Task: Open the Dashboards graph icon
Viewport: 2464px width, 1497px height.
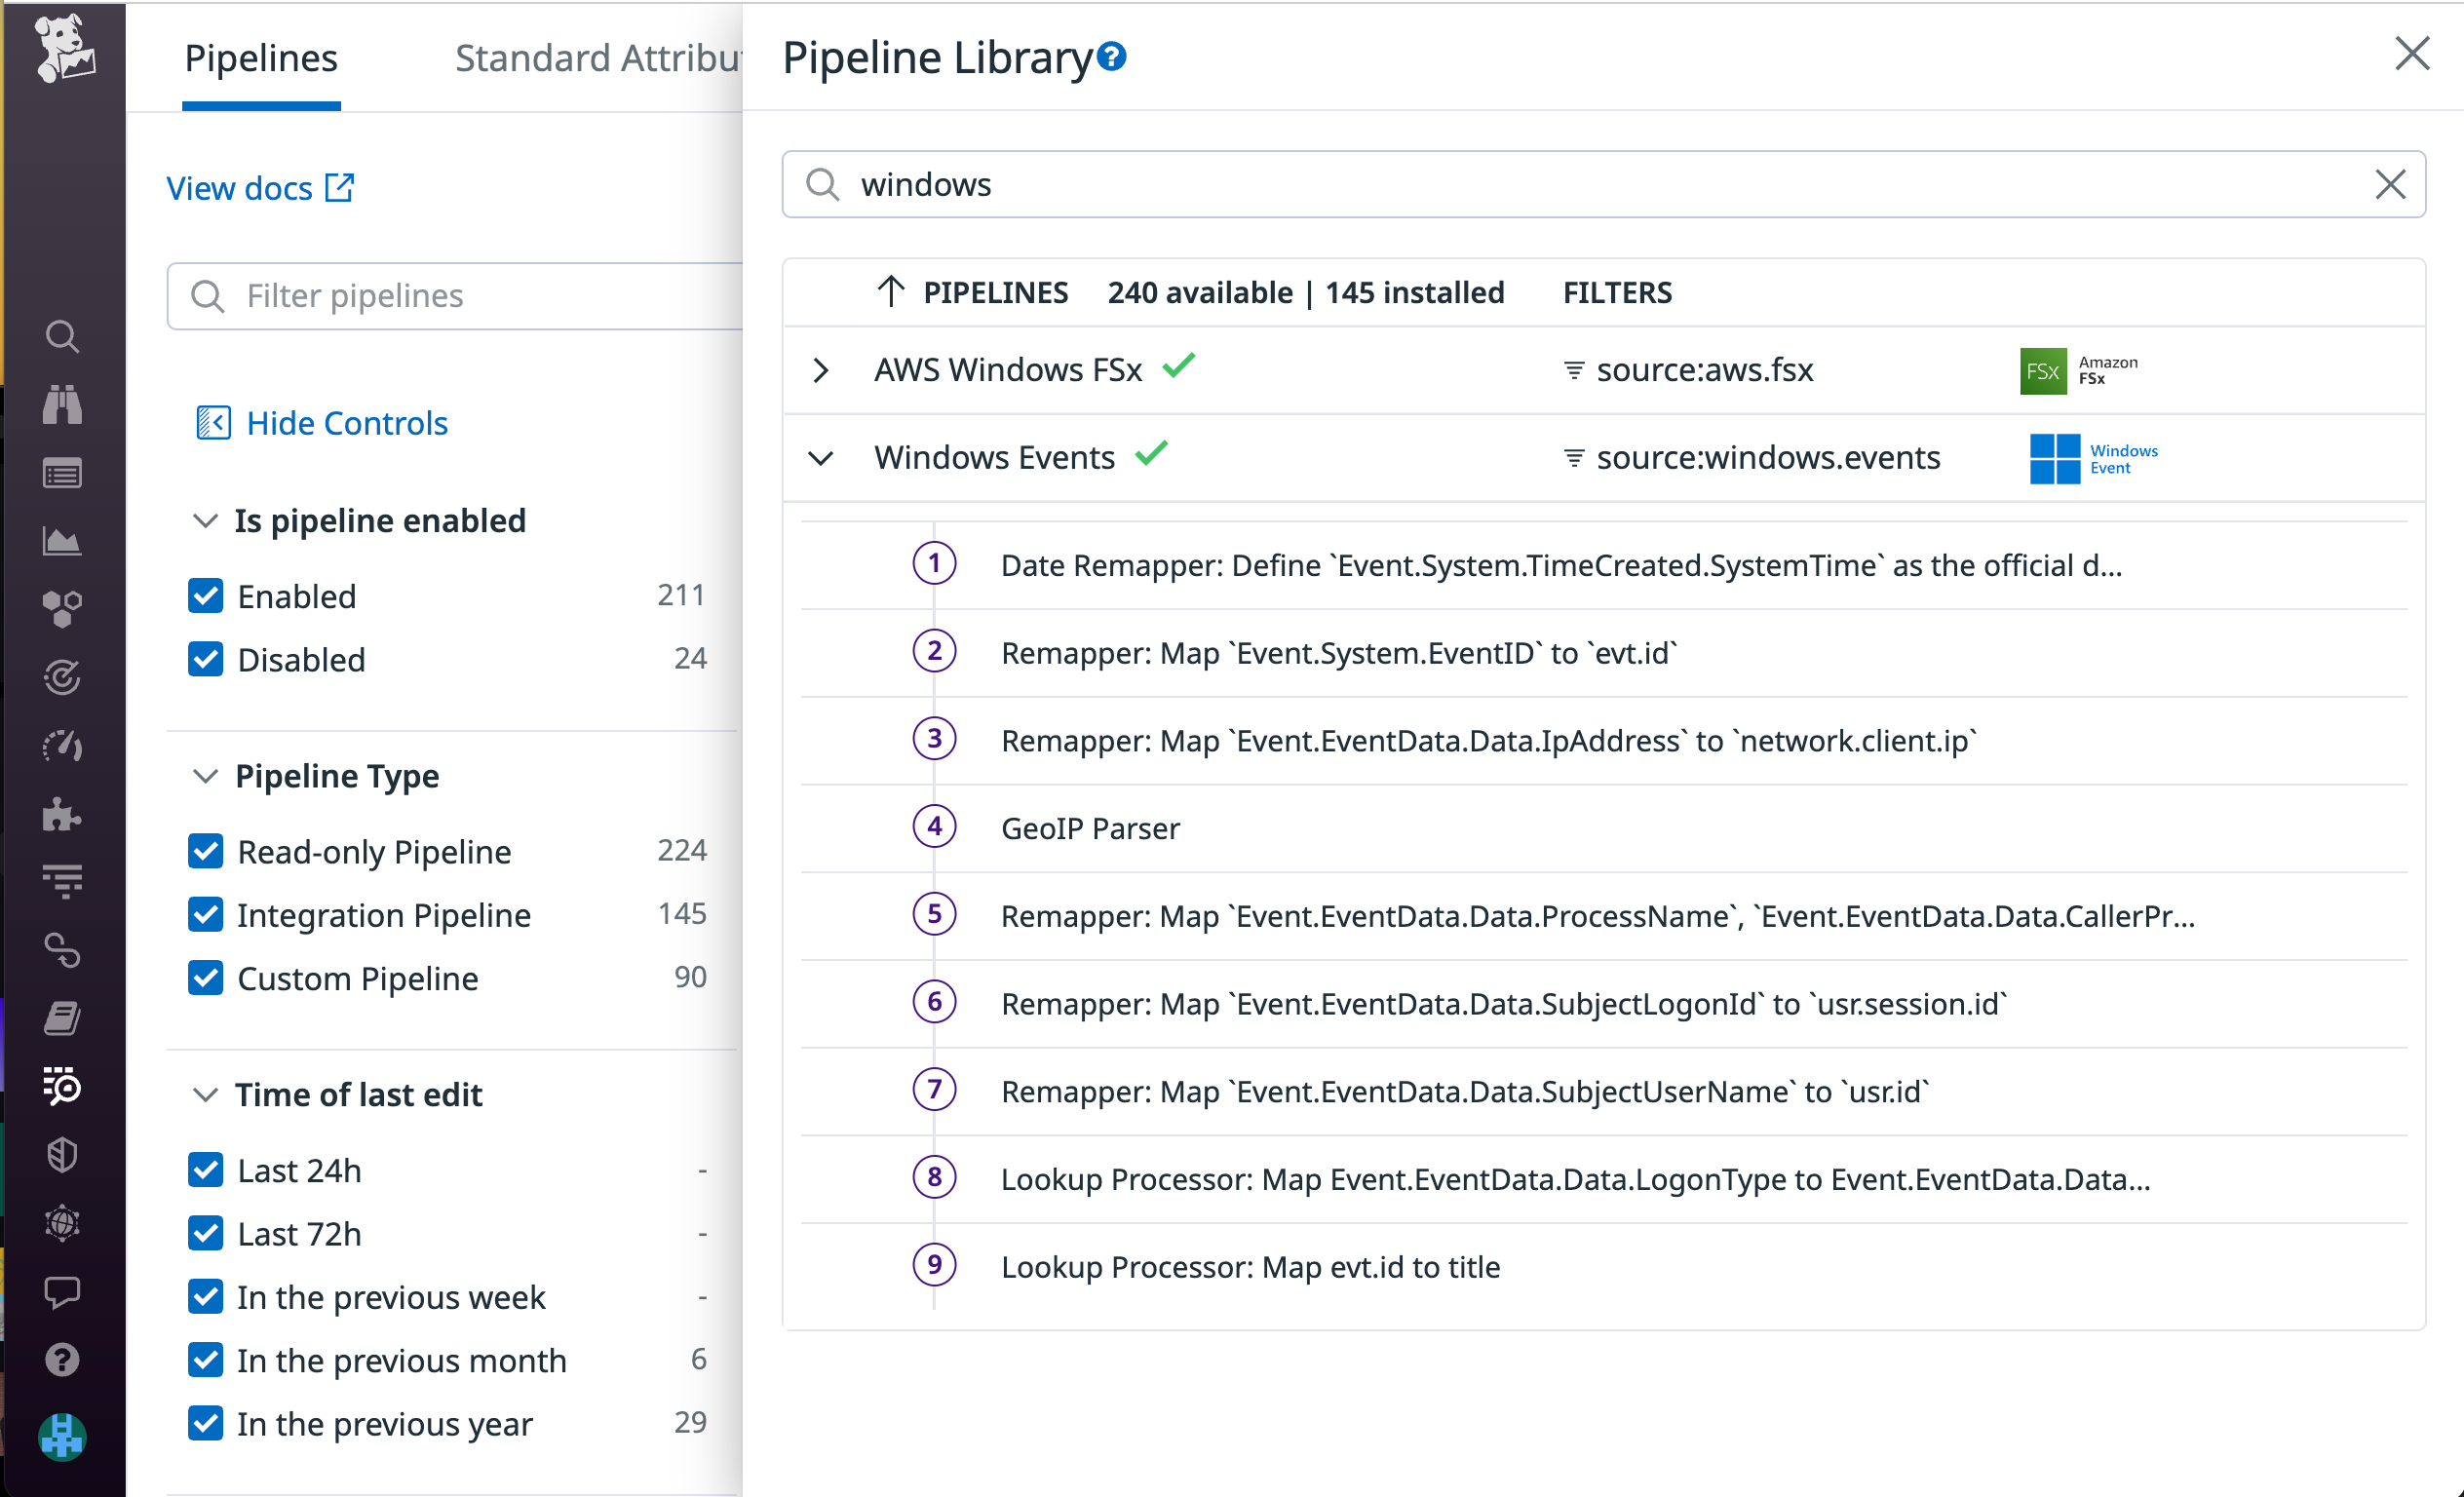Action: click(x=62, y=541)
